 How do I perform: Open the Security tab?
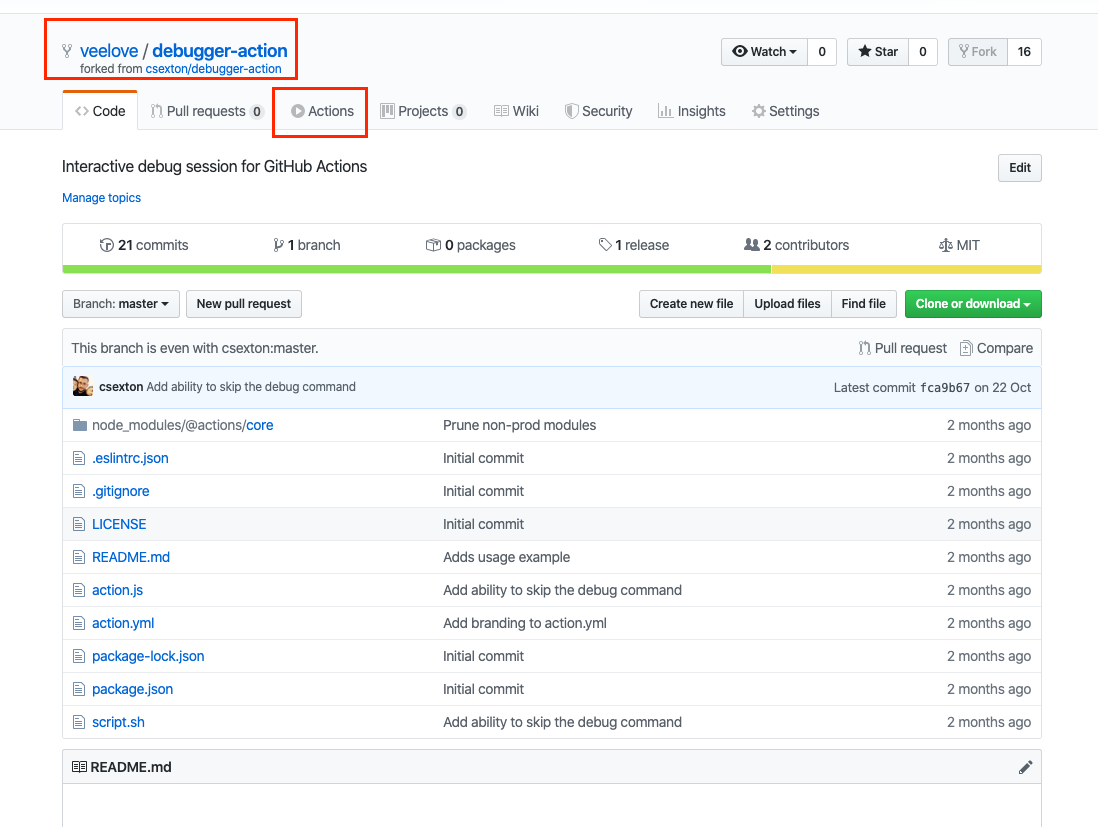599,111
